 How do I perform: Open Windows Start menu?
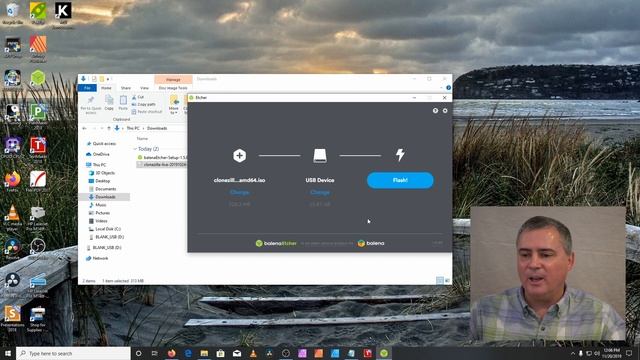(x=8, y=353)
